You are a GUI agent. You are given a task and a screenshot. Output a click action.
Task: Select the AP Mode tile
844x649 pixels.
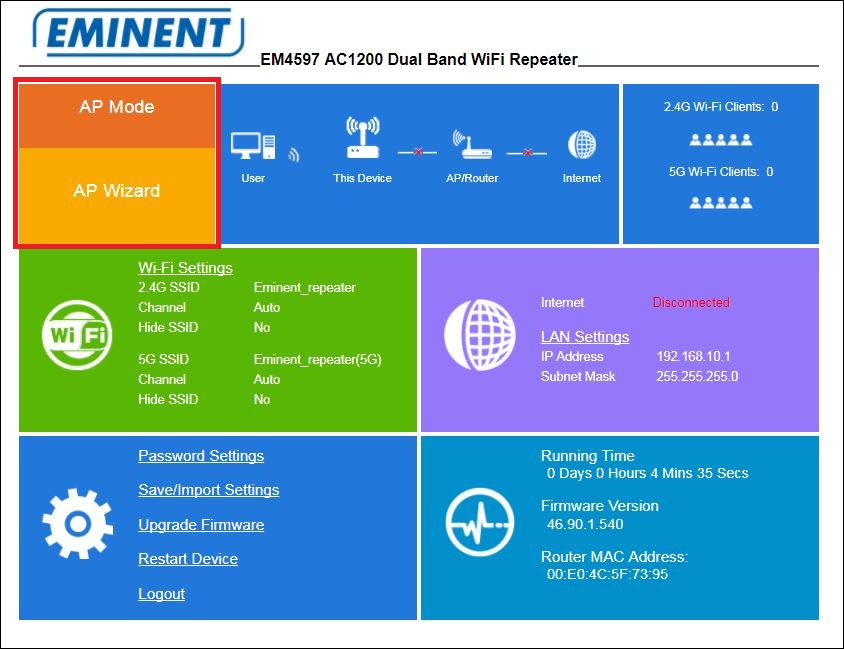click(117, 115)
